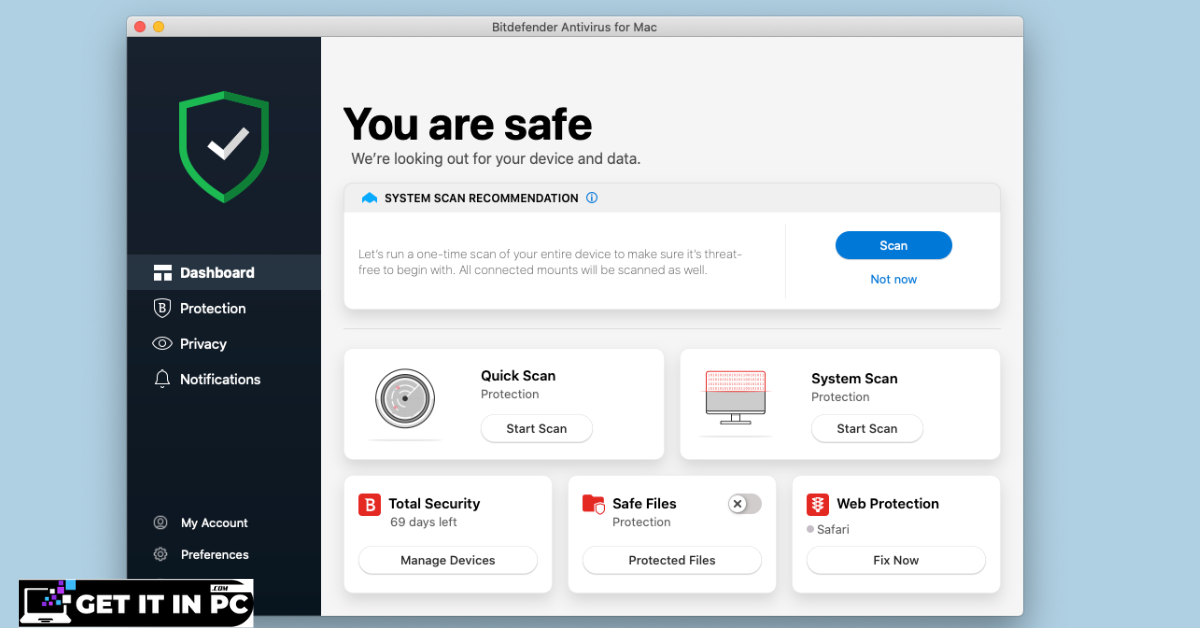
Task: Open Protected Files
Action: (x=672, y=560)
